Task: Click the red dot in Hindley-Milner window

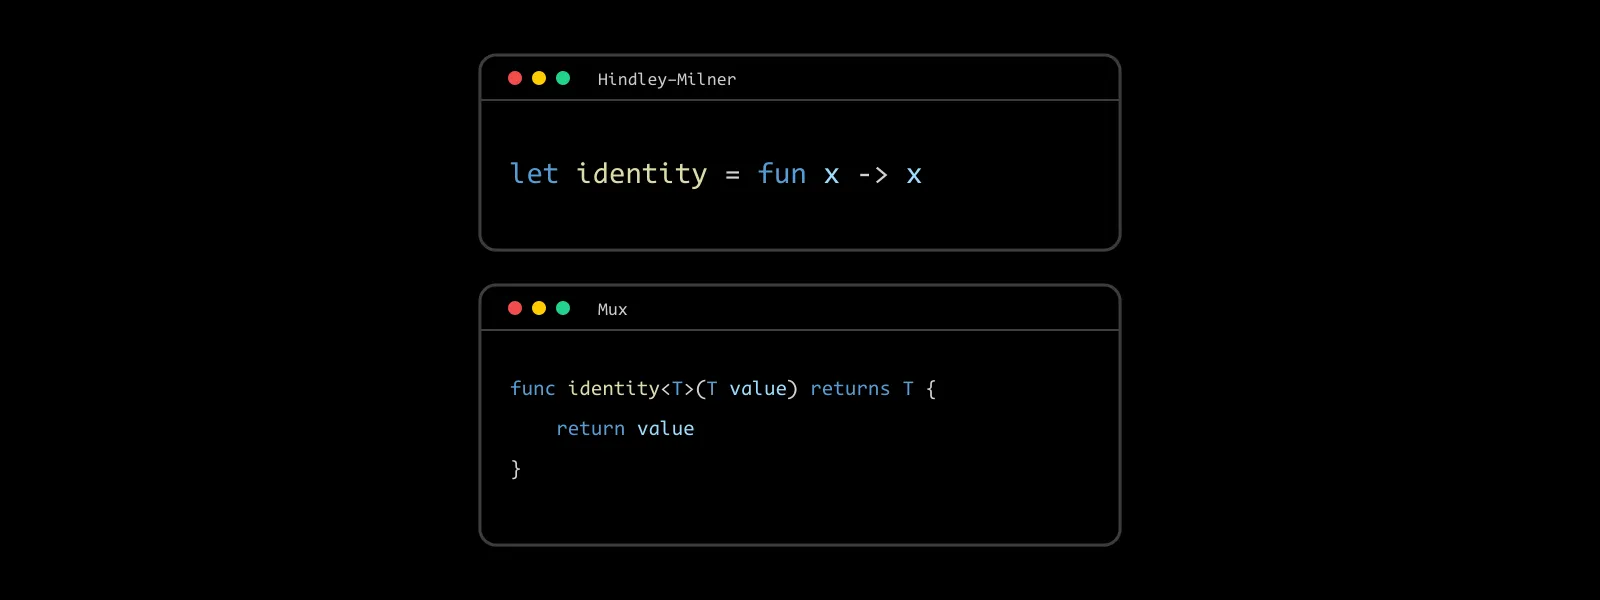Action: [515, 78]
